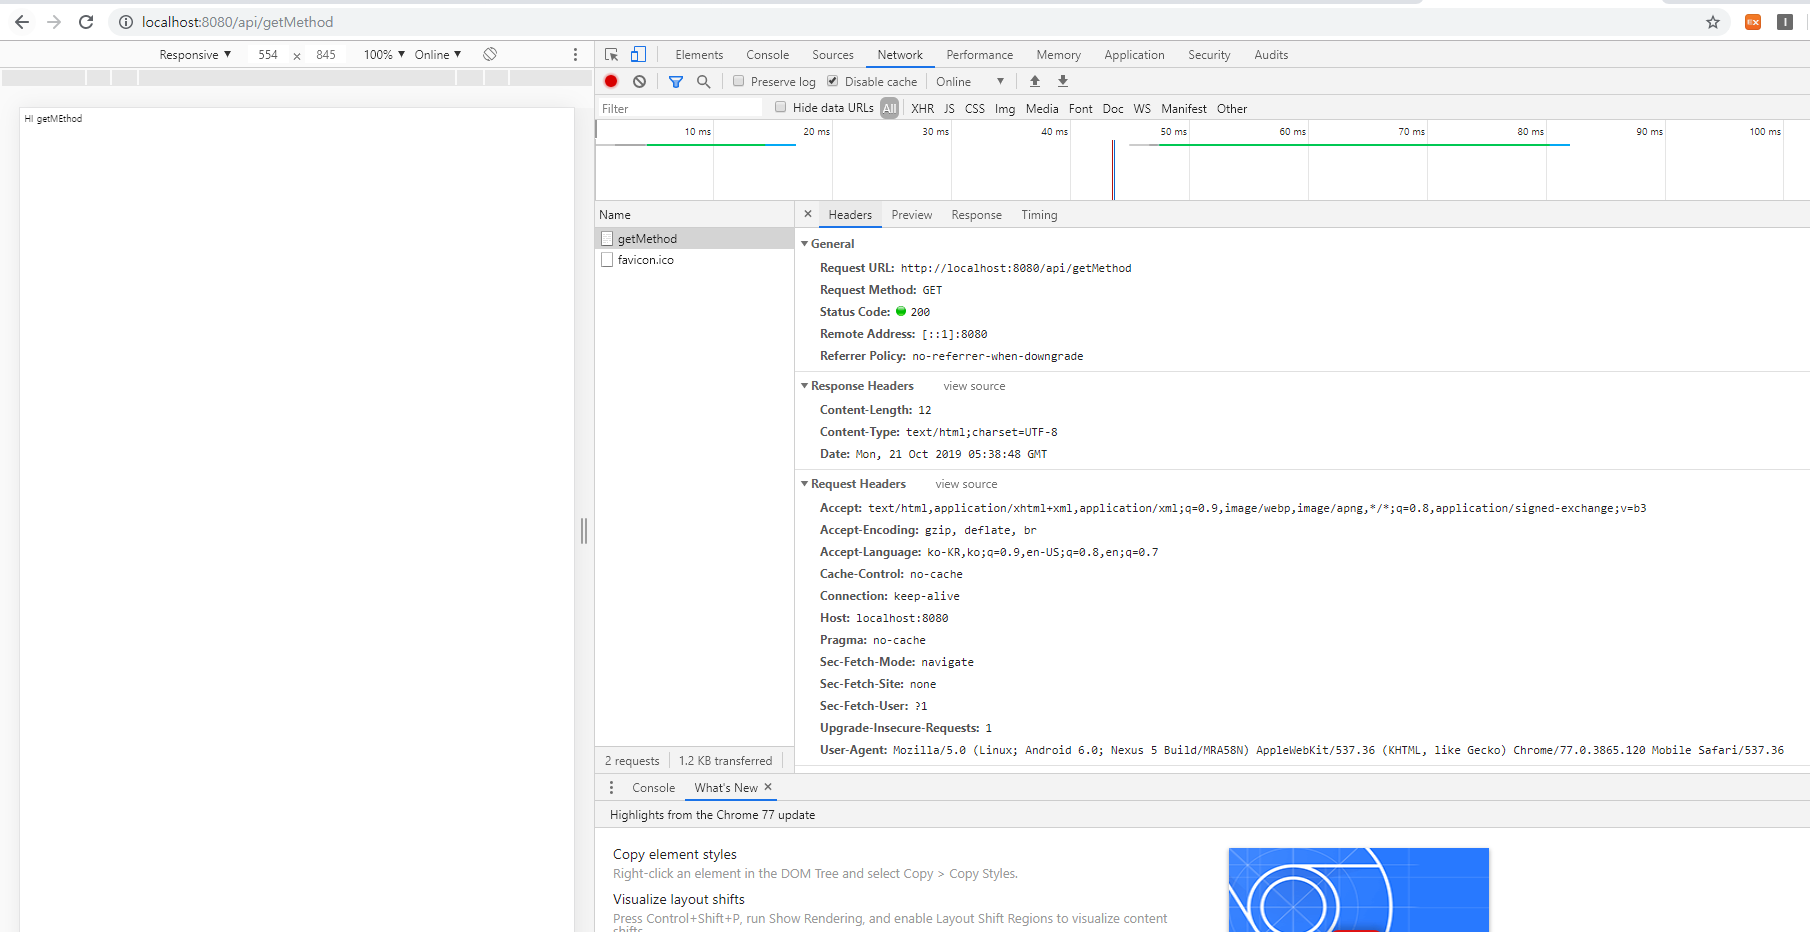Bookmark this page with the star icon

pyautogui.click(x=1713, y=22)
